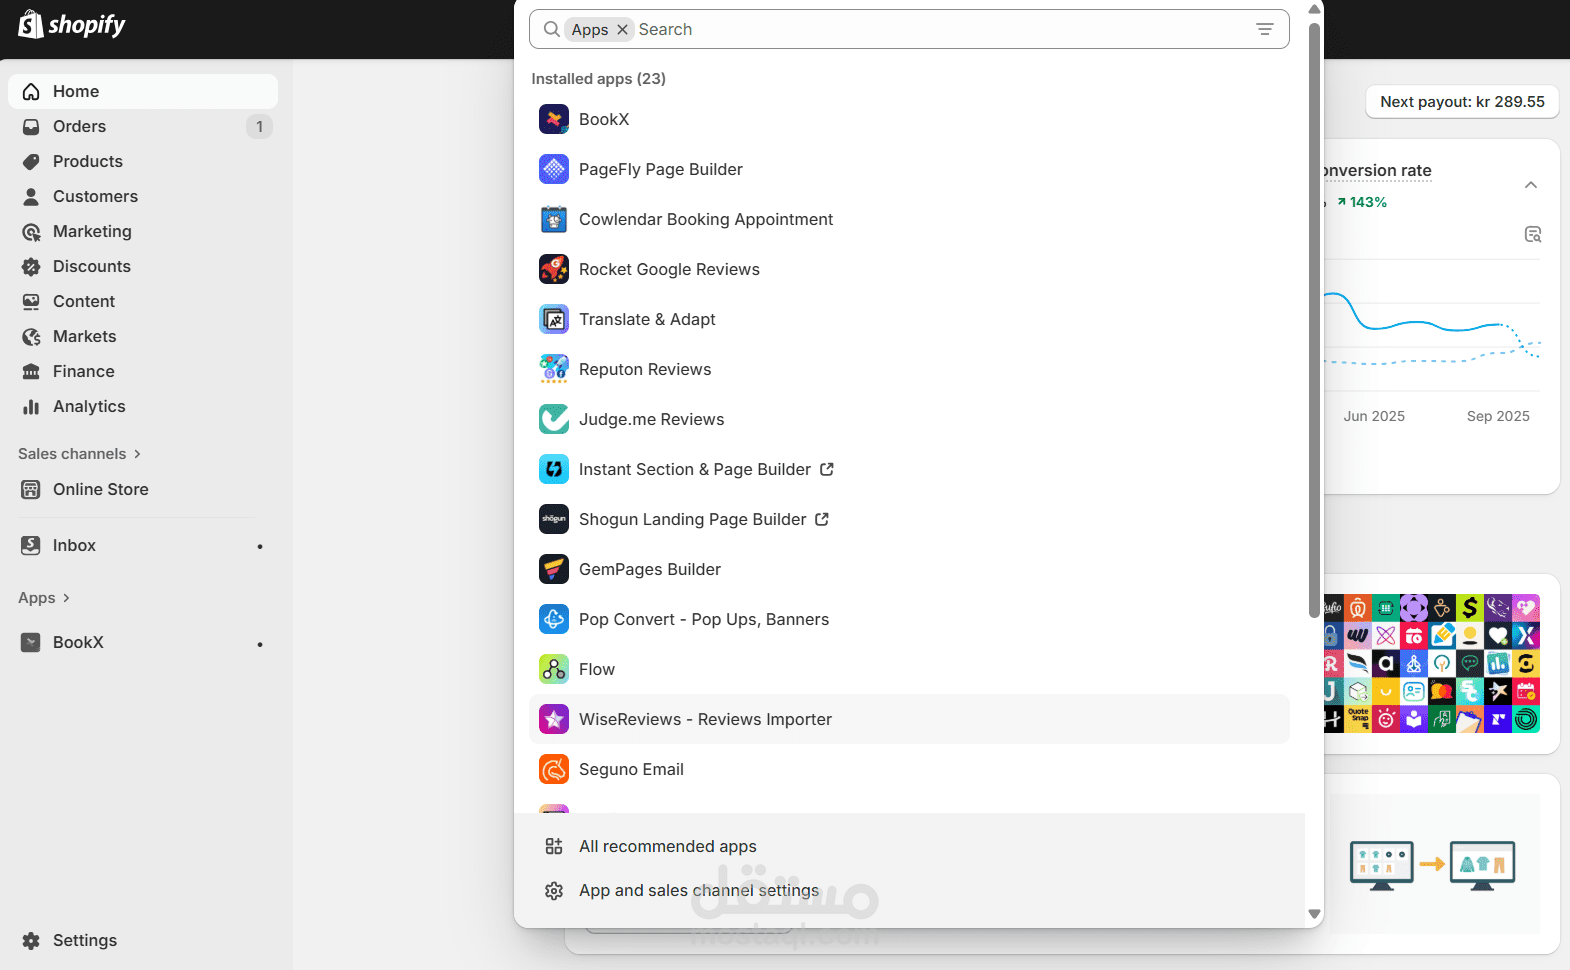Open the Judge.me Reviews app icon
This screenshot has width=1570, height=970.
554,419
